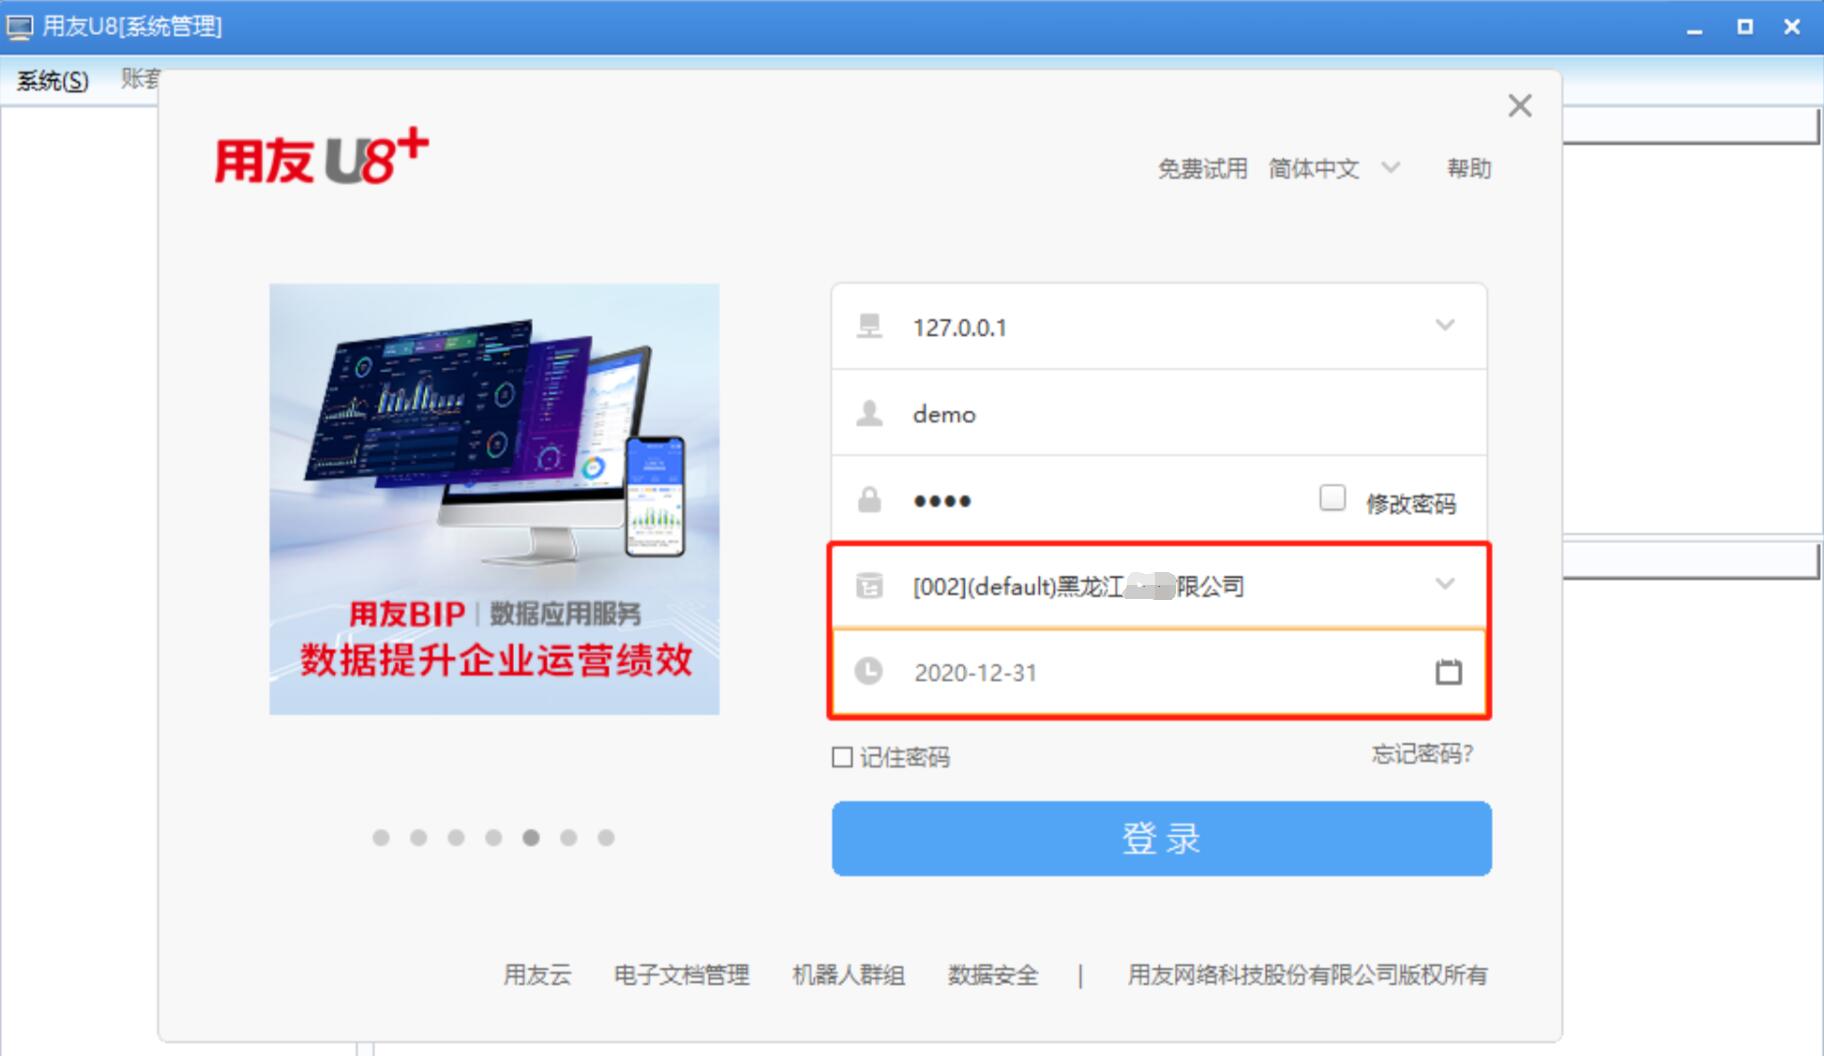1824x1056 pixels.
Task: Click the 免费试用 link
Action: (1202, 169)
